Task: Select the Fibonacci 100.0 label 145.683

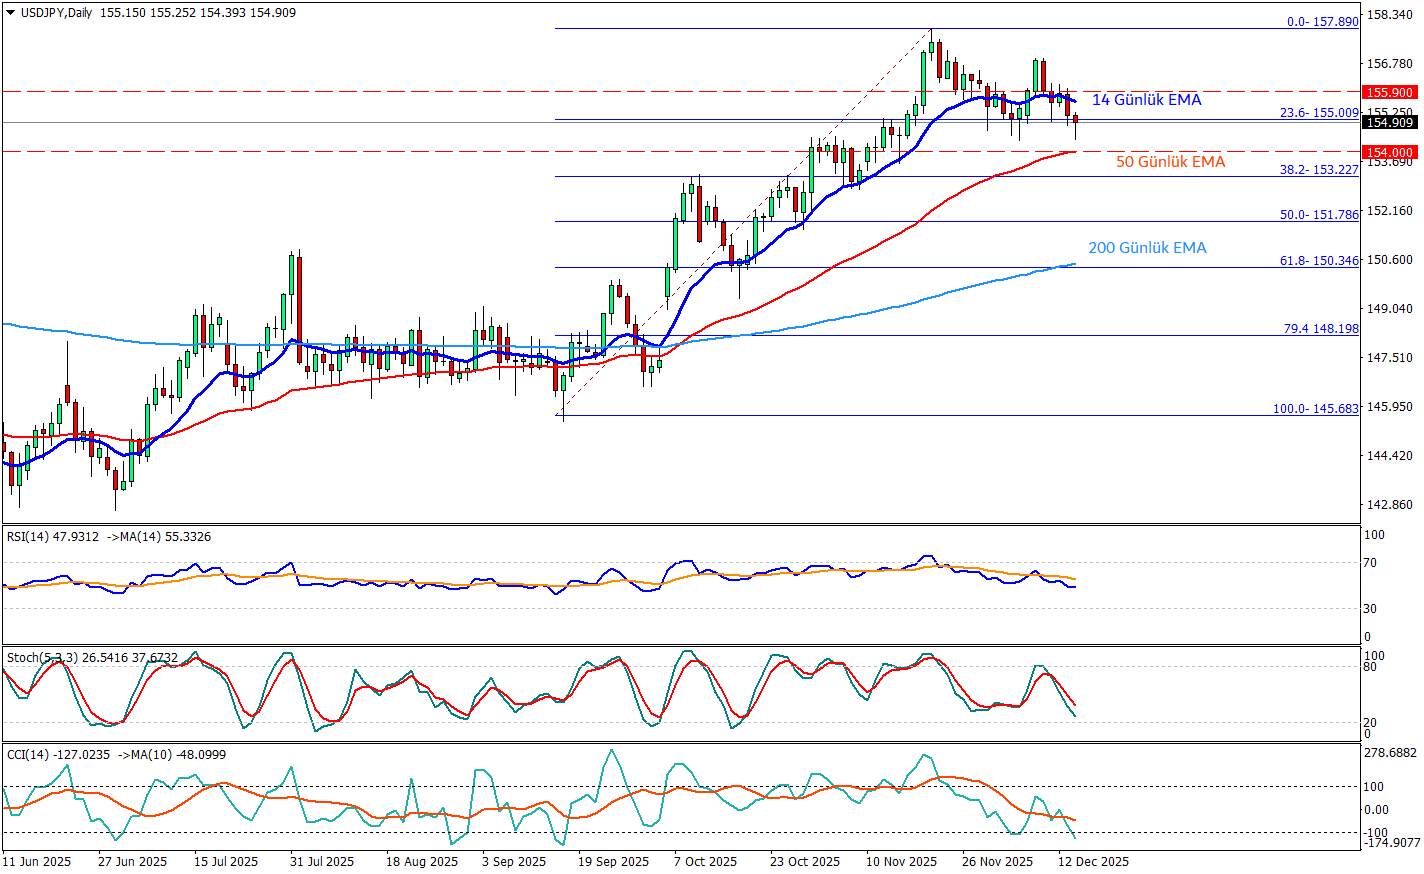Action: coord(1315,409)
